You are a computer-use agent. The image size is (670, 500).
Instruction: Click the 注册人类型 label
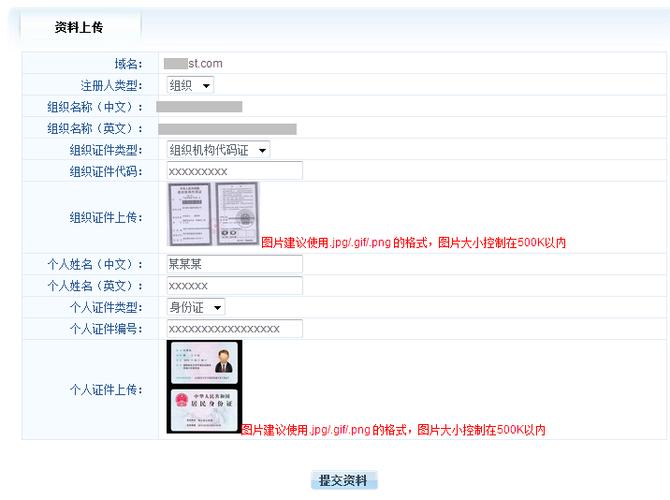click(x=112, y=85)
